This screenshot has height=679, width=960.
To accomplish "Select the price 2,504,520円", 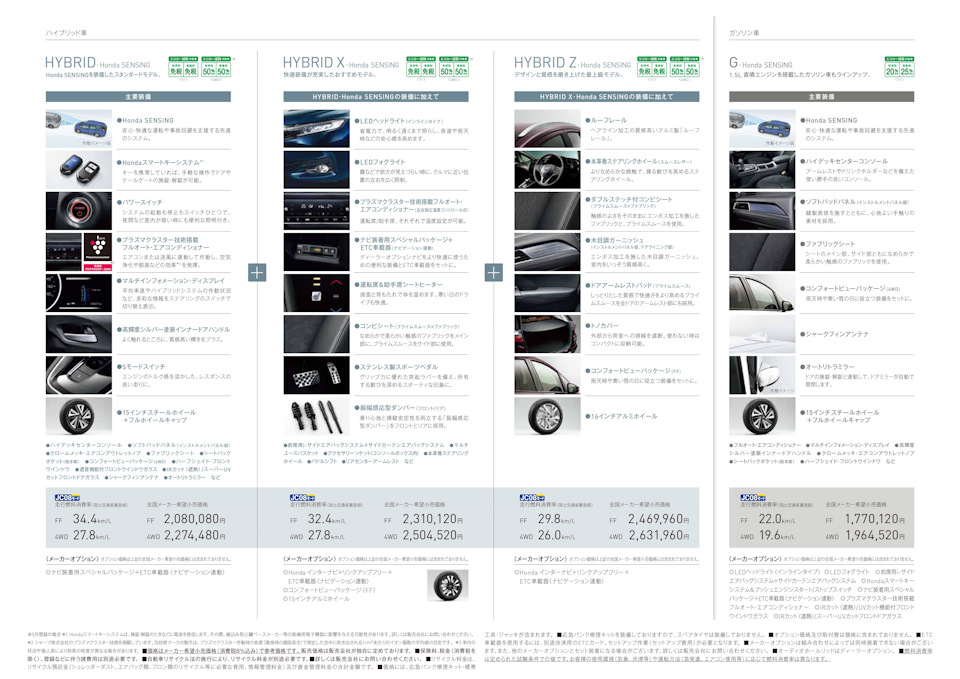I will click(x=432, y=535).
